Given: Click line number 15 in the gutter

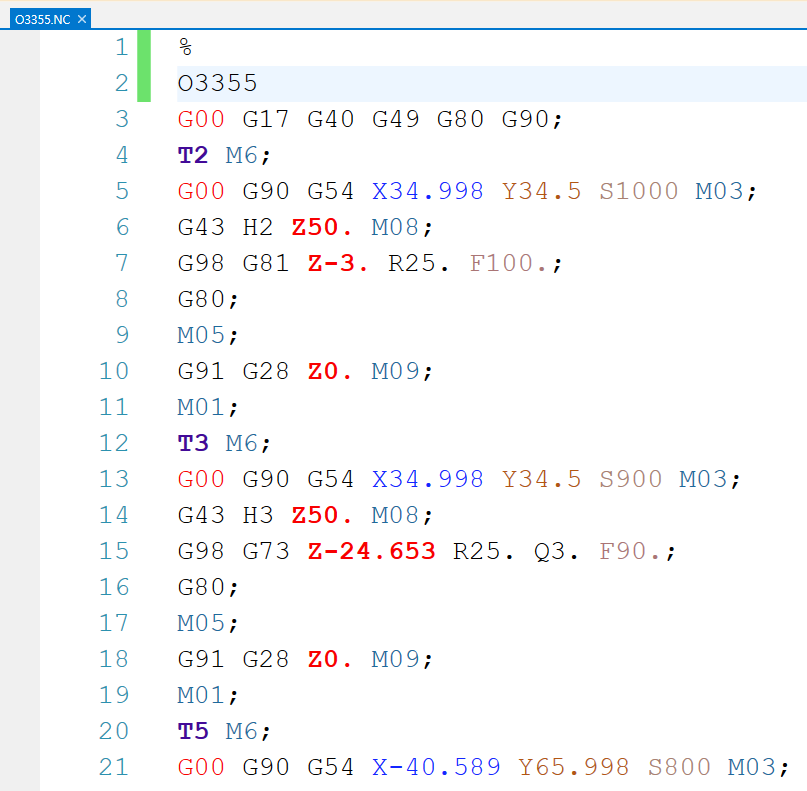Looking at the screenshot, I should click(113, 552).
